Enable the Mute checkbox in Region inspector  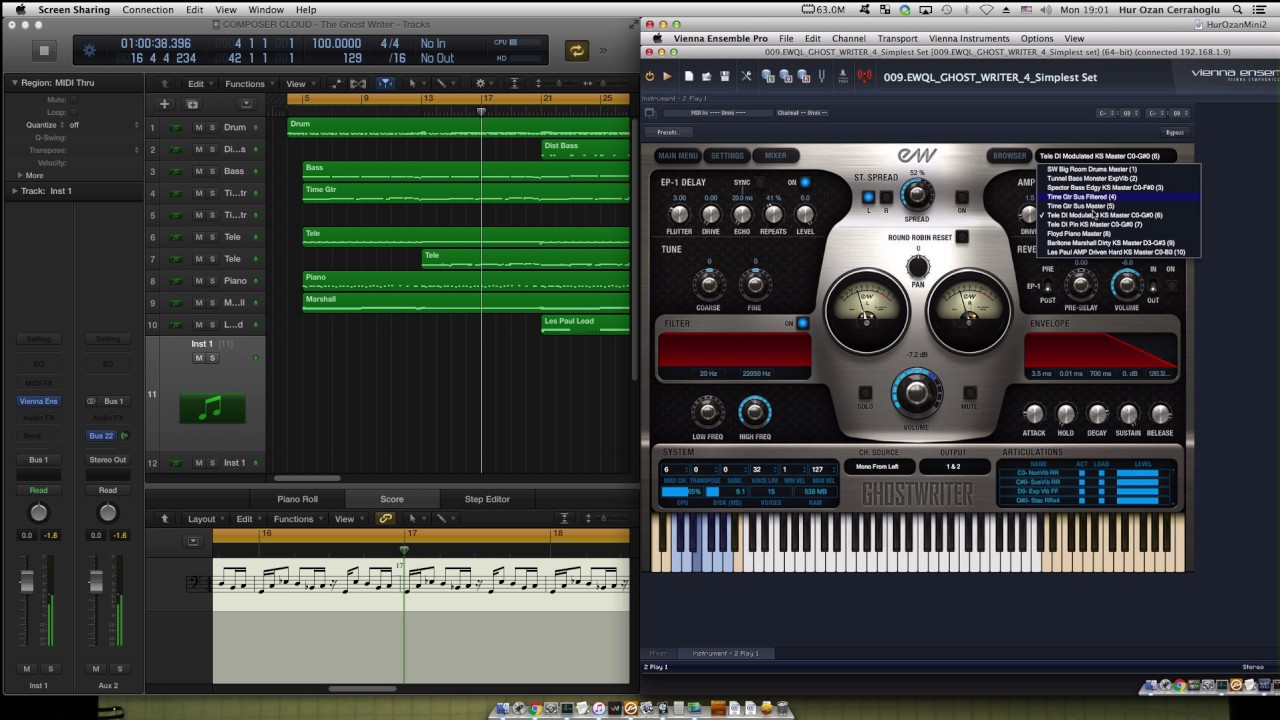pos(72,100)
